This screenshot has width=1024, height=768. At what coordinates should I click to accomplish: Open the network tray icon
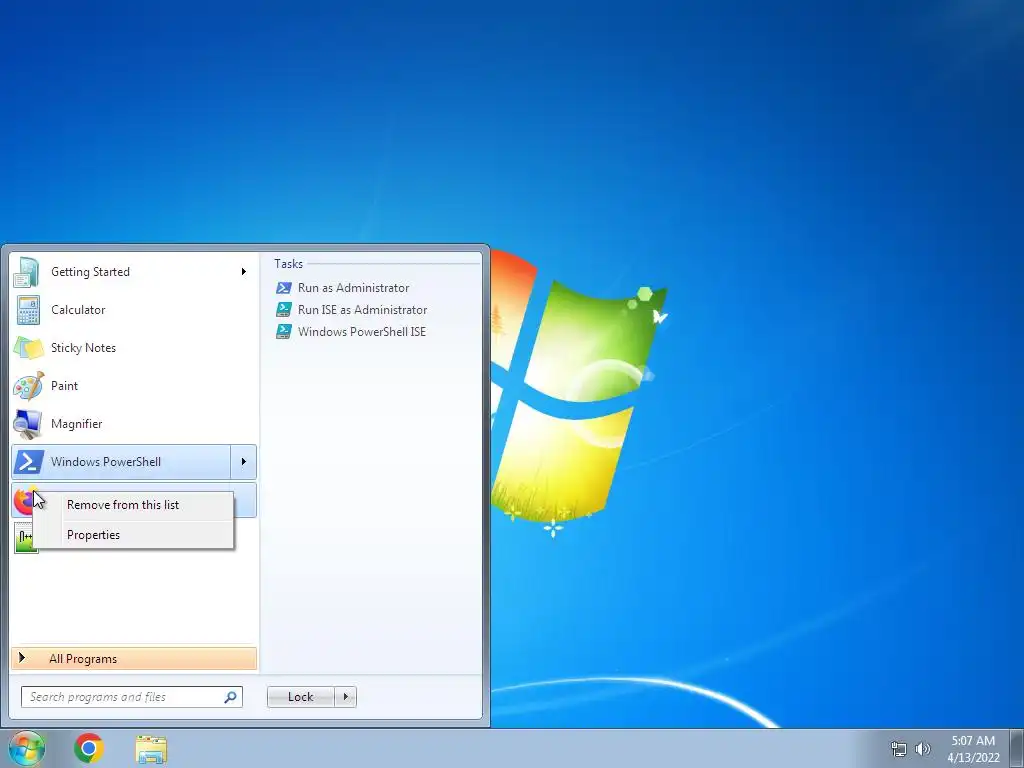(899, 749)
